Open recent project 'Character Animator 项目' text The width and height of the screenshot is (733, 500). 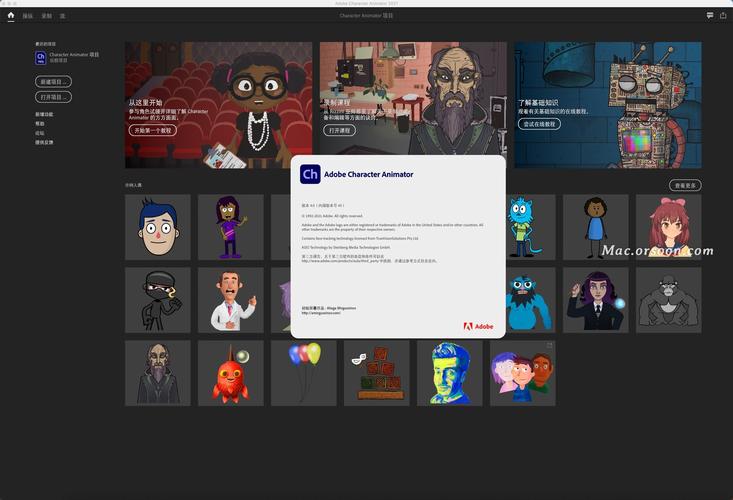74,55
